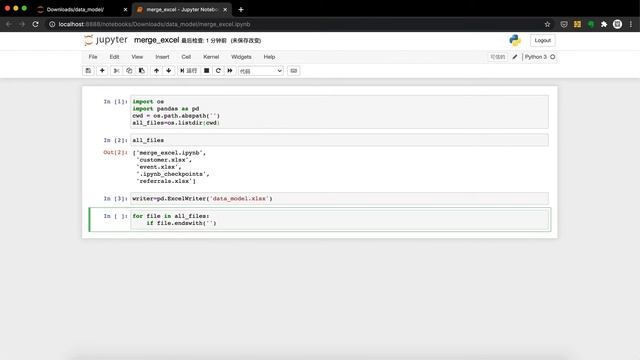Click the green extension icon in toolbar
The image size is (640, 360).
pos(591,24)
